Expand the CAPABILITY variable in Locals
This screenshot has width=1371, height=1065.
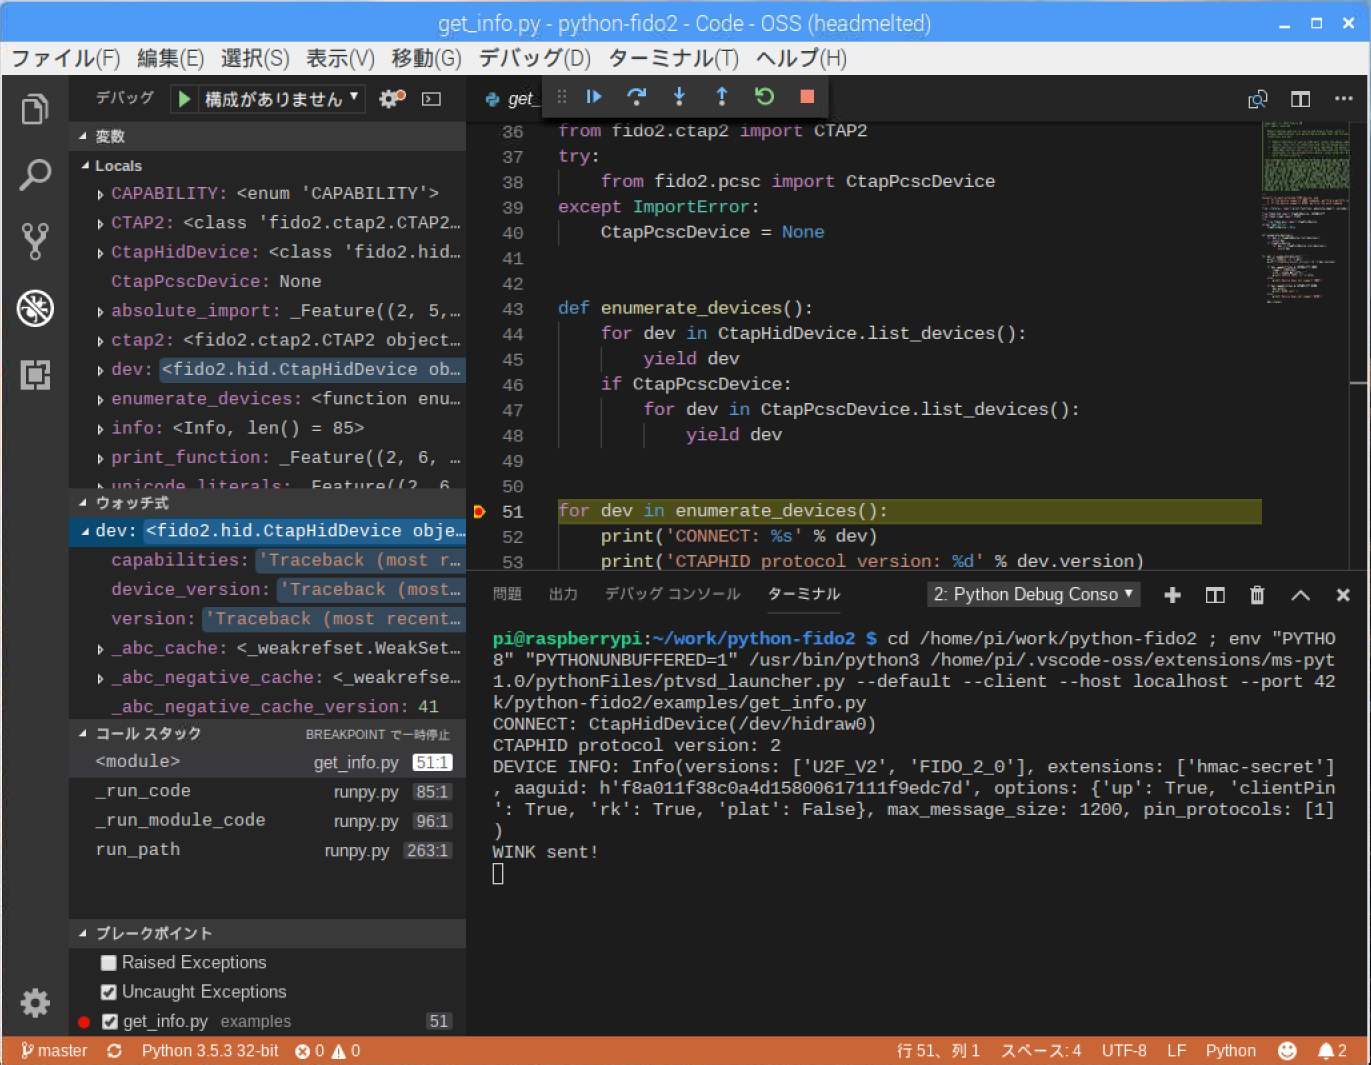(100, 194)
